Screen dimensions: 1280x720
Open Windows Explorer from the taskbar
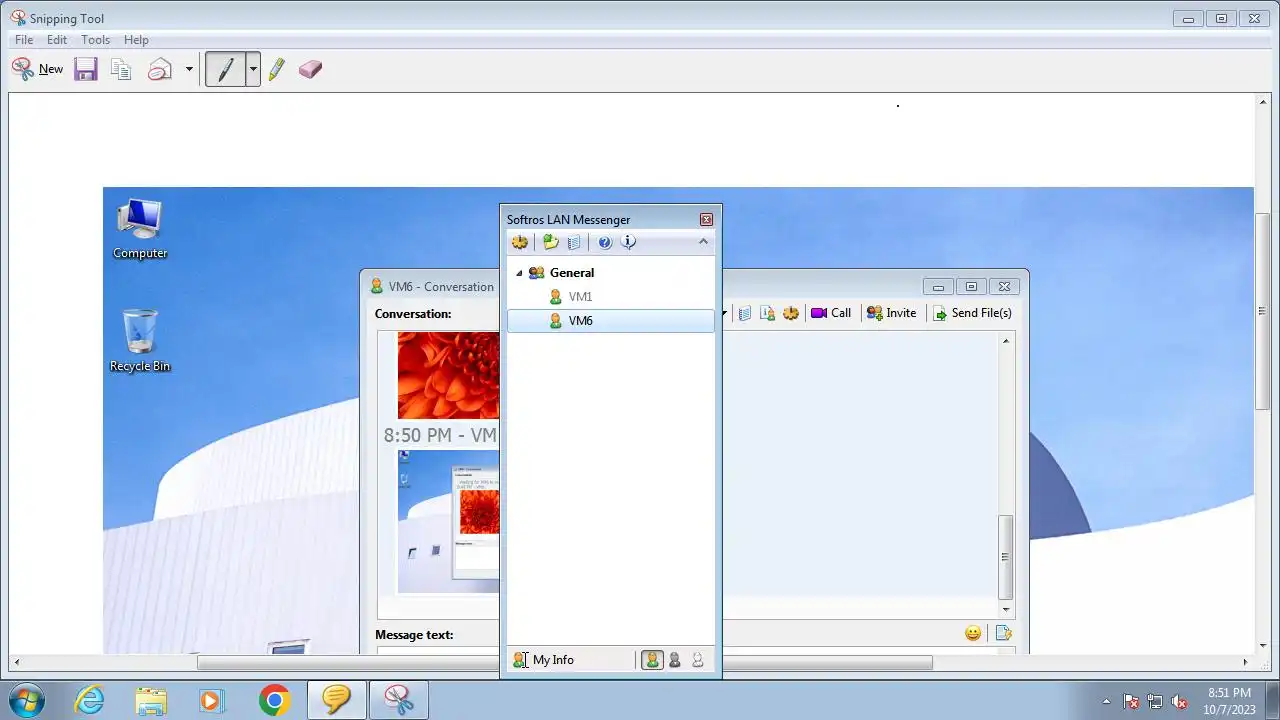151,700
